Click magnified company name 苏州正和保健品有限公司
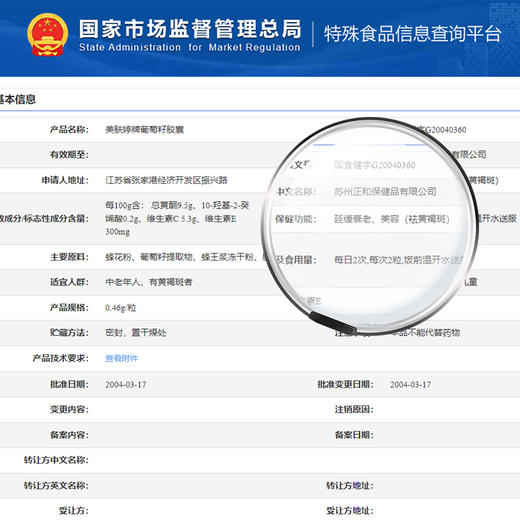The image size is (520, 520). (385, 192)
